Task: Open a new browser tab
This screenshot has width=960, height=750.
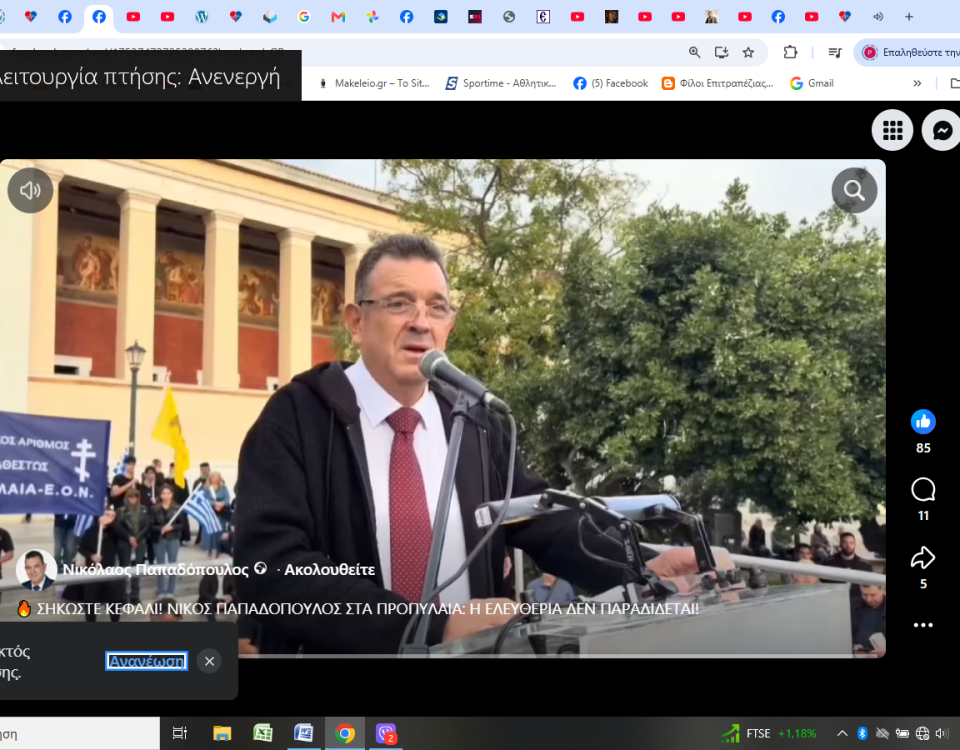Action: coord(909,17)
